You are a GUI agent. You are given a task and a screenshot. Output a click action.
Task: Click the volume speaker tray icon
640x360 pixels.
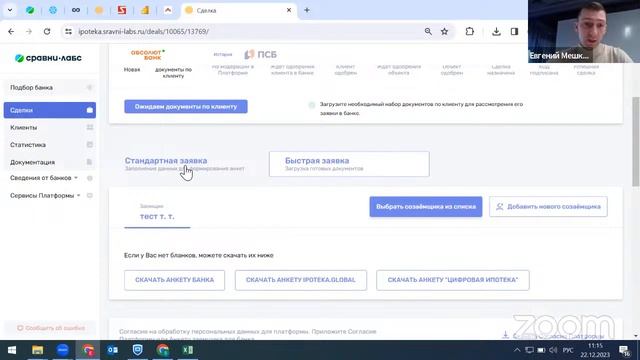(553, 350)
